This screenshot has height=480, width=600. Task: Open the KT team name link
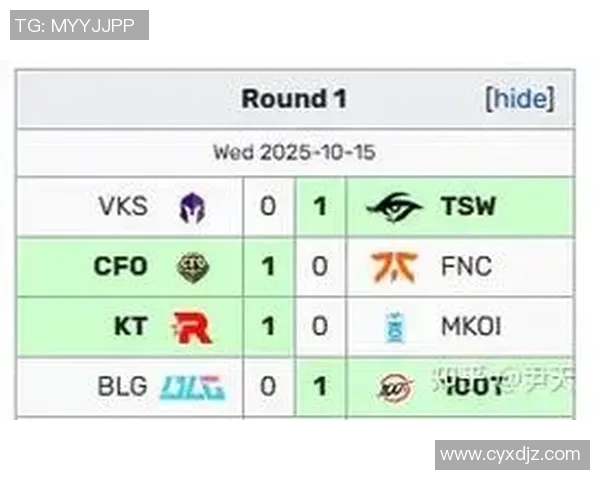pos(131,326)
